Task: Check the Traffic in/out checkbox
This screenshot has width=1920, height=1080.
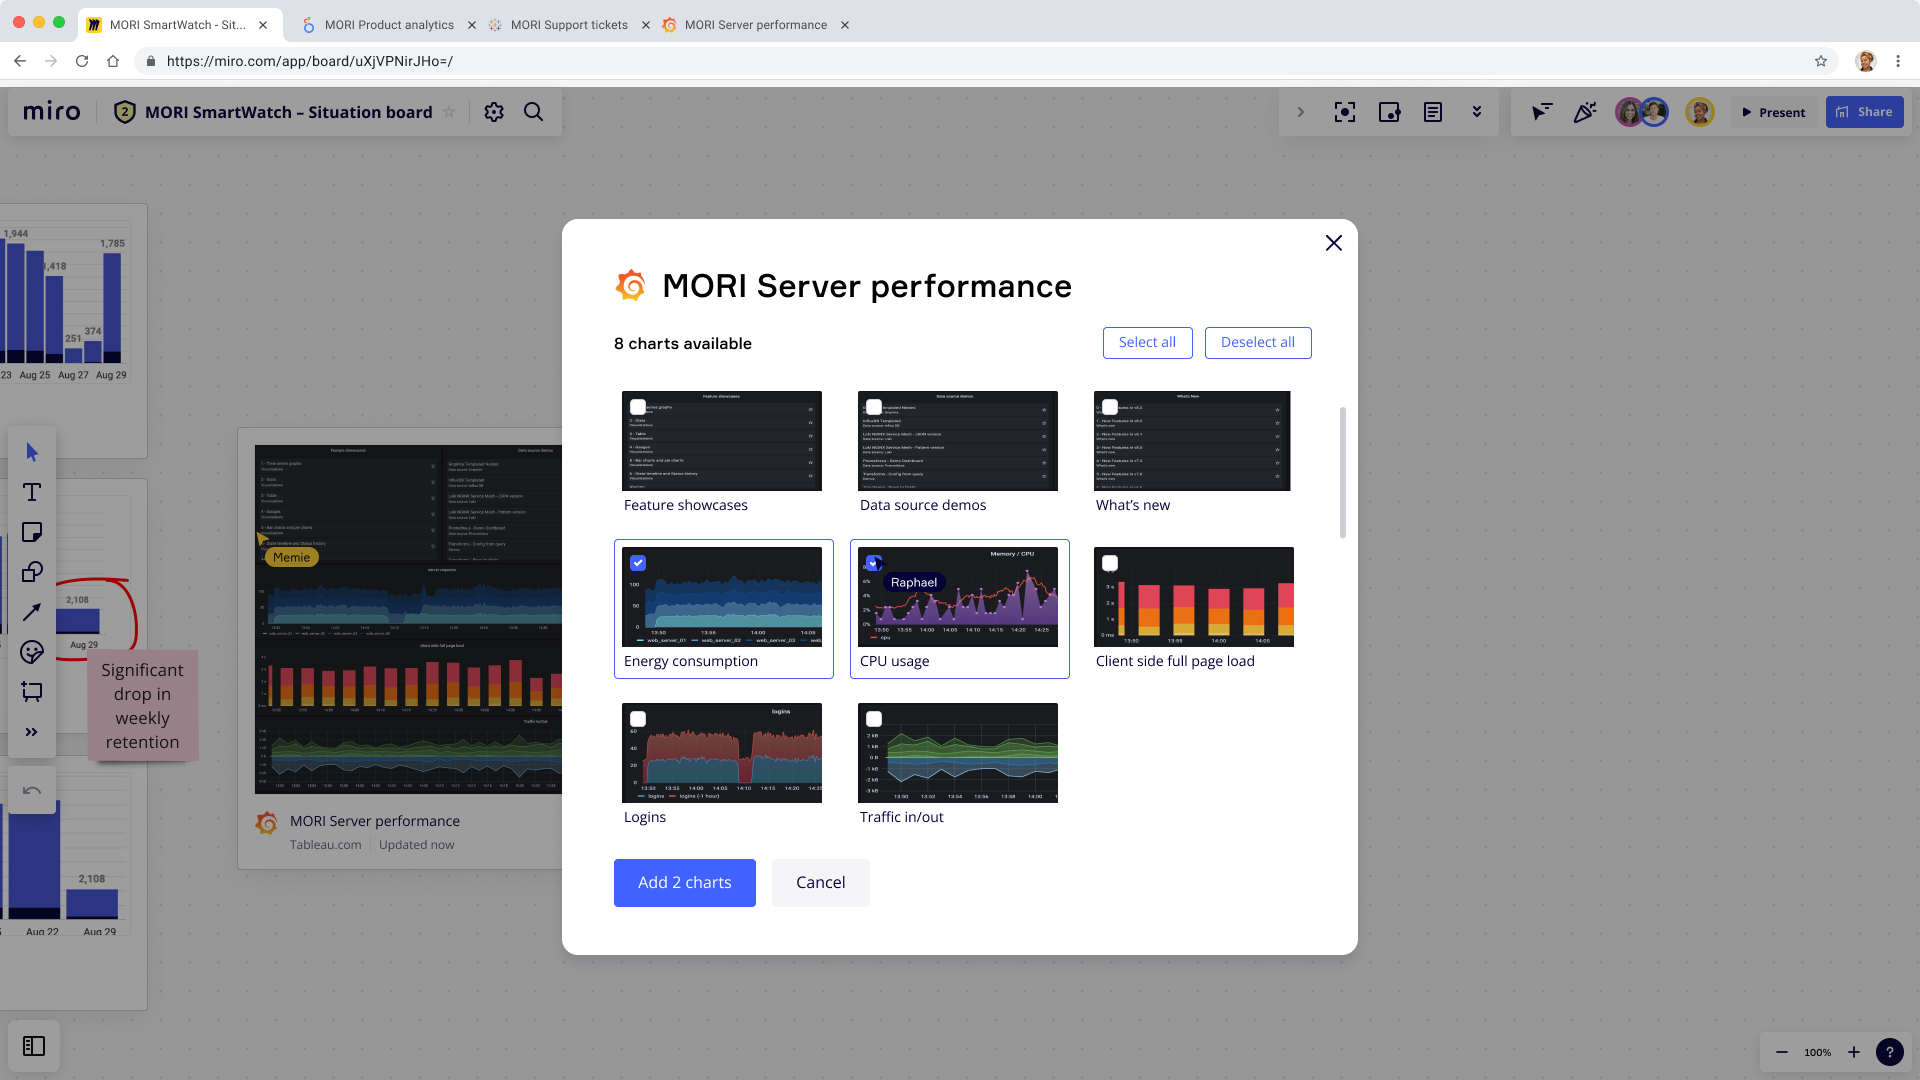Action: (874, 719)
